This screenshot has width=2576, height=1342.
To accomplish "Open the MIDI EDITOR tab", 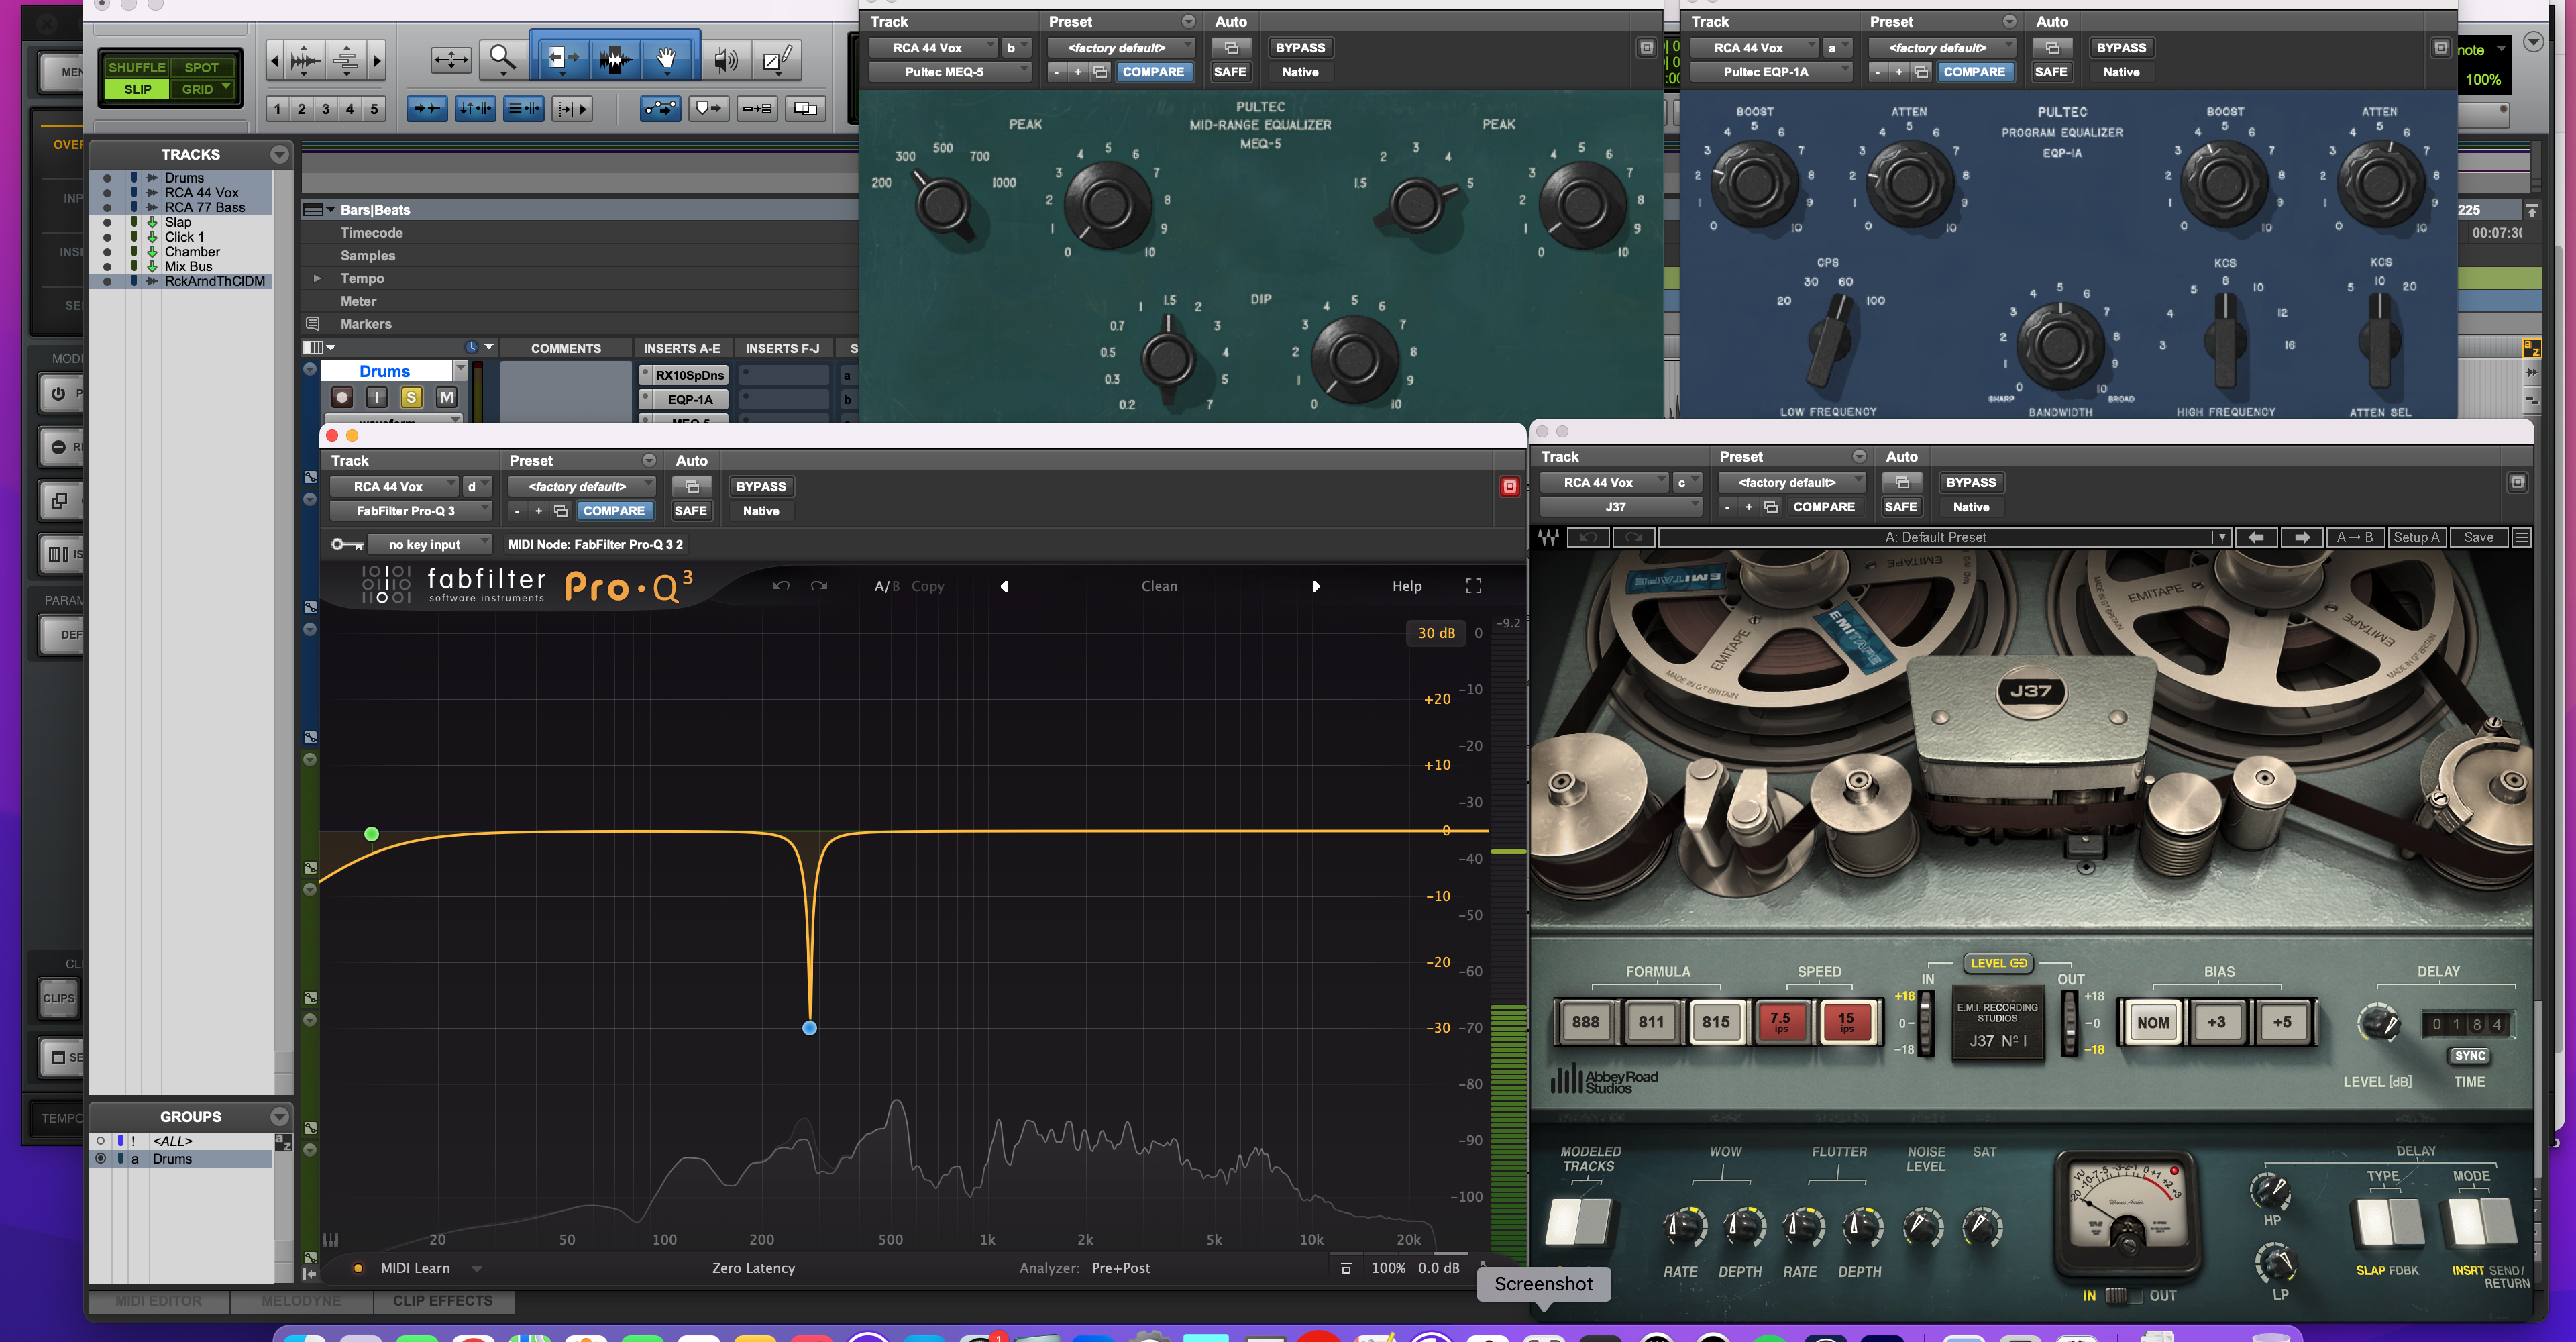I will click(x=158, y=1300).
